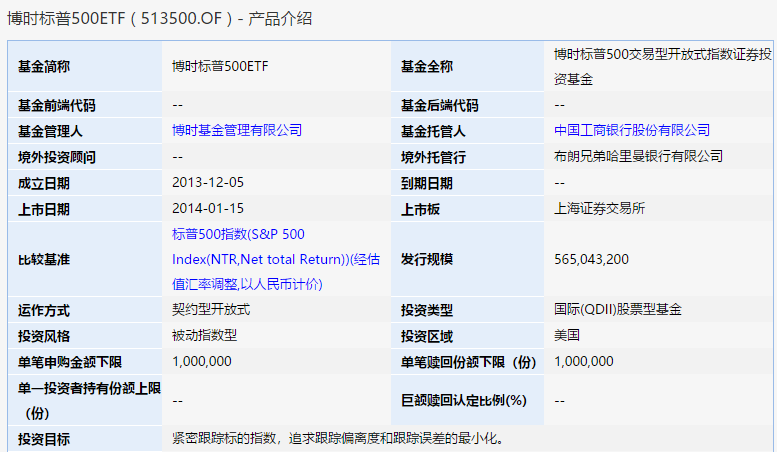Select the 上市板 label

420,210
